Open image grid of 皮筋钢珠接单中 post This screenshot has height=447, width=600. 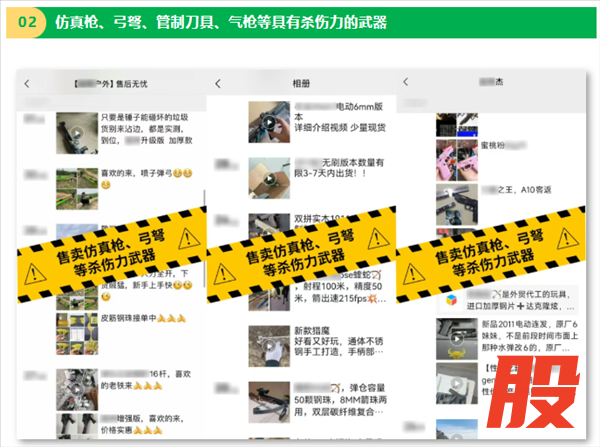click(x=77, y=334)
